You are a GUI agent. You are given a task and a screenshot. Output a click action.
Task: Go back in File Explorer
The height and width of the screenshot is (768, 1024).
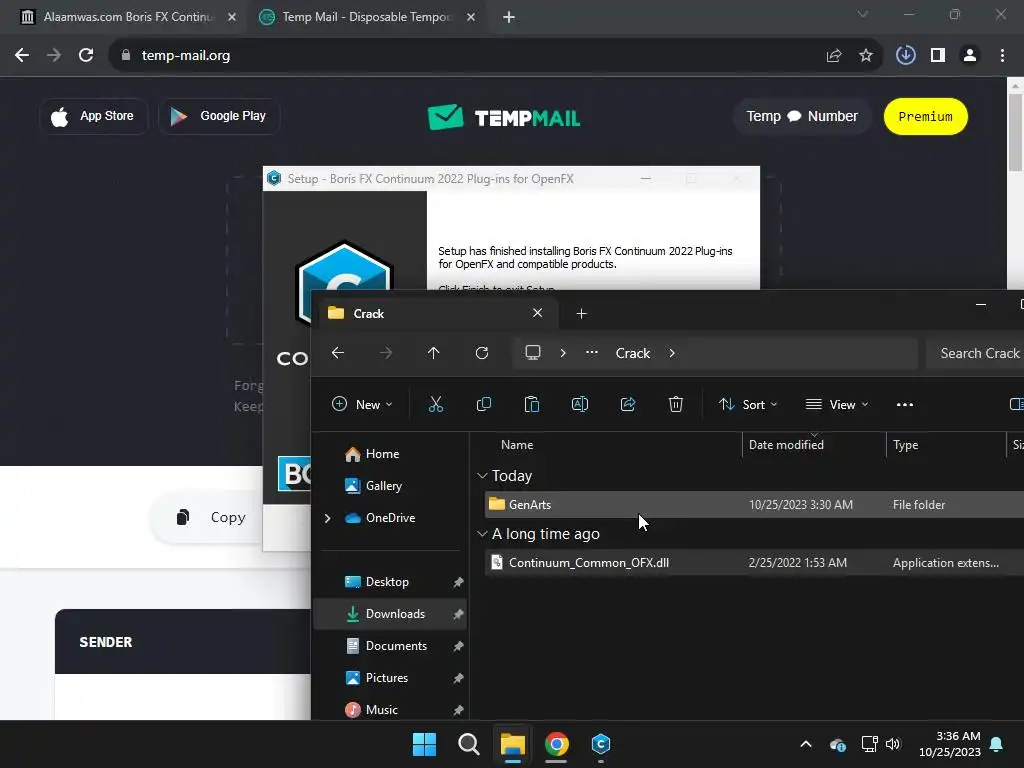[x=338, y=353]
